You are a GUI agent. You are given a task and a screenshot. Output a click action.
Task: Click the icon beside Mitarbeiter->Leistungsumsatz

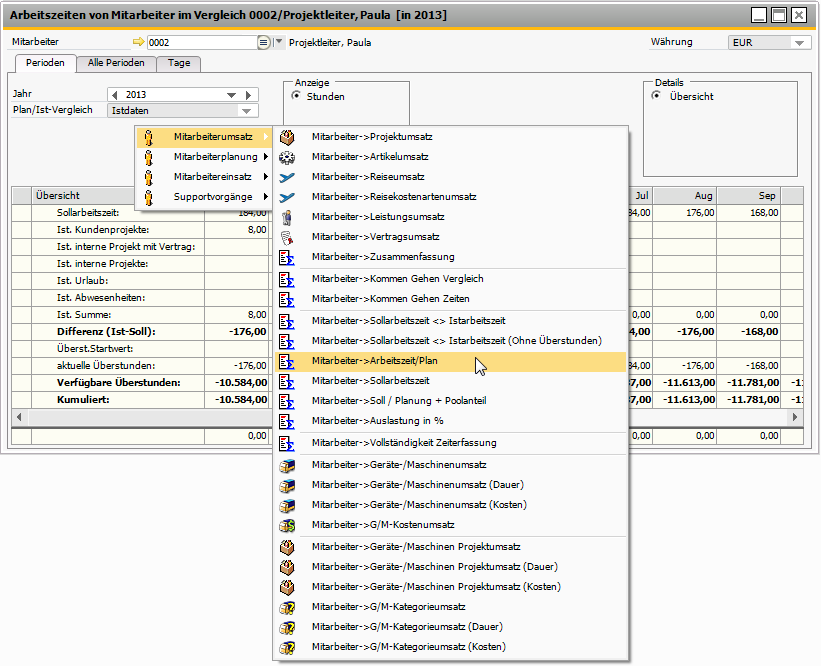click(x=287, y=217)
